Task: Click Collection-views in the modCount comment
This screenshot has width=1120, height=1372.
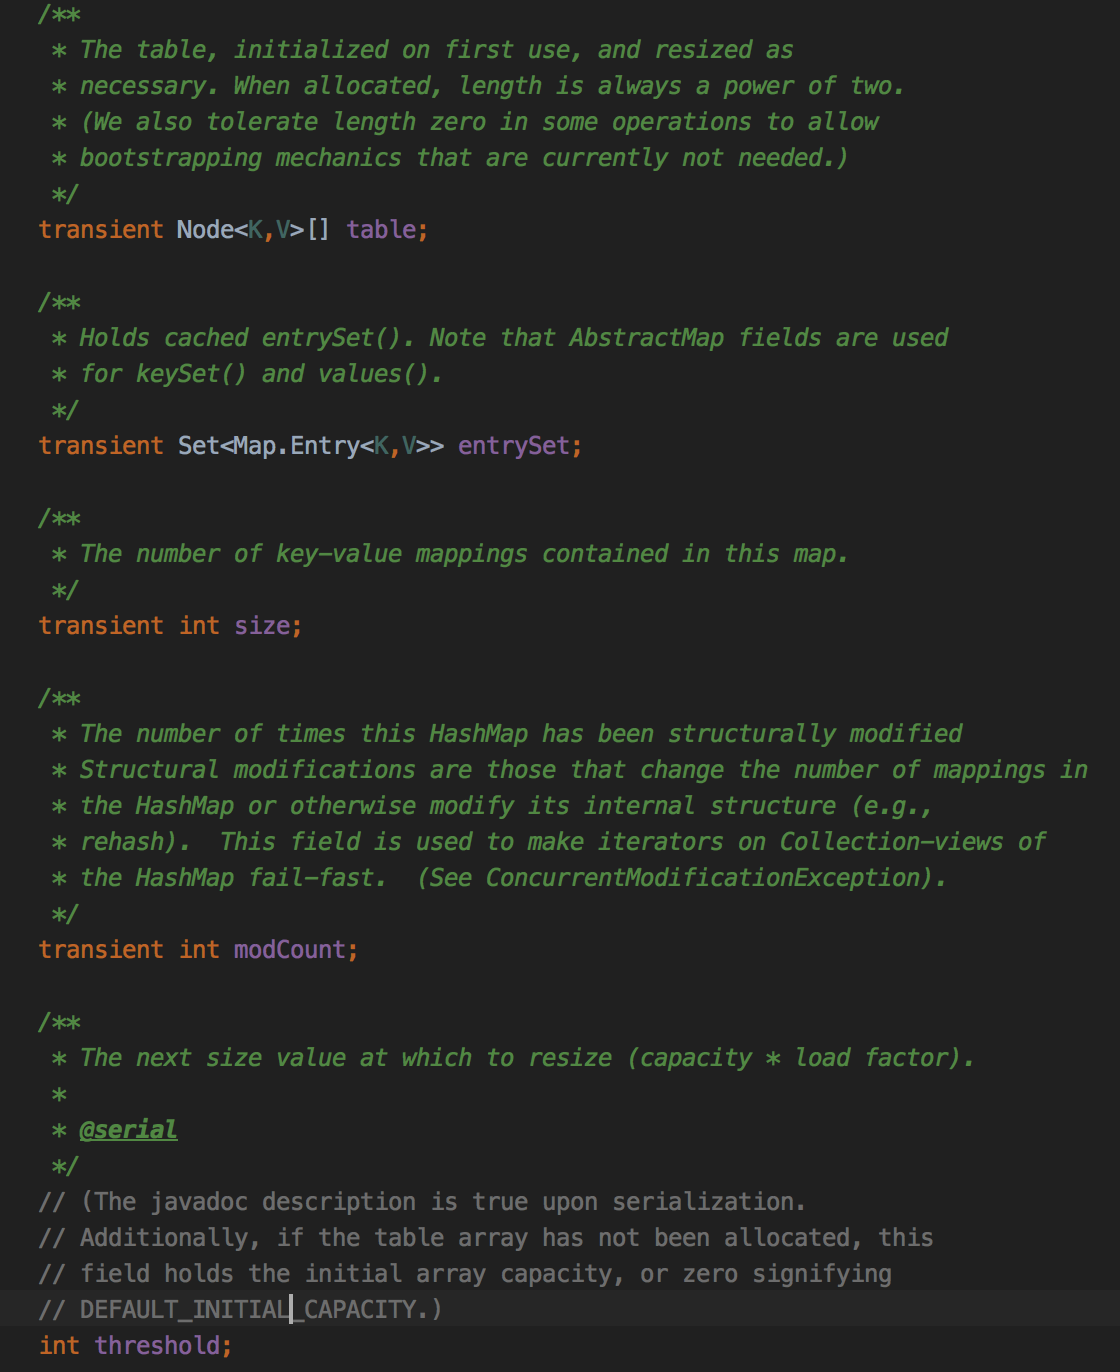Action: click(x=891, y=842)
